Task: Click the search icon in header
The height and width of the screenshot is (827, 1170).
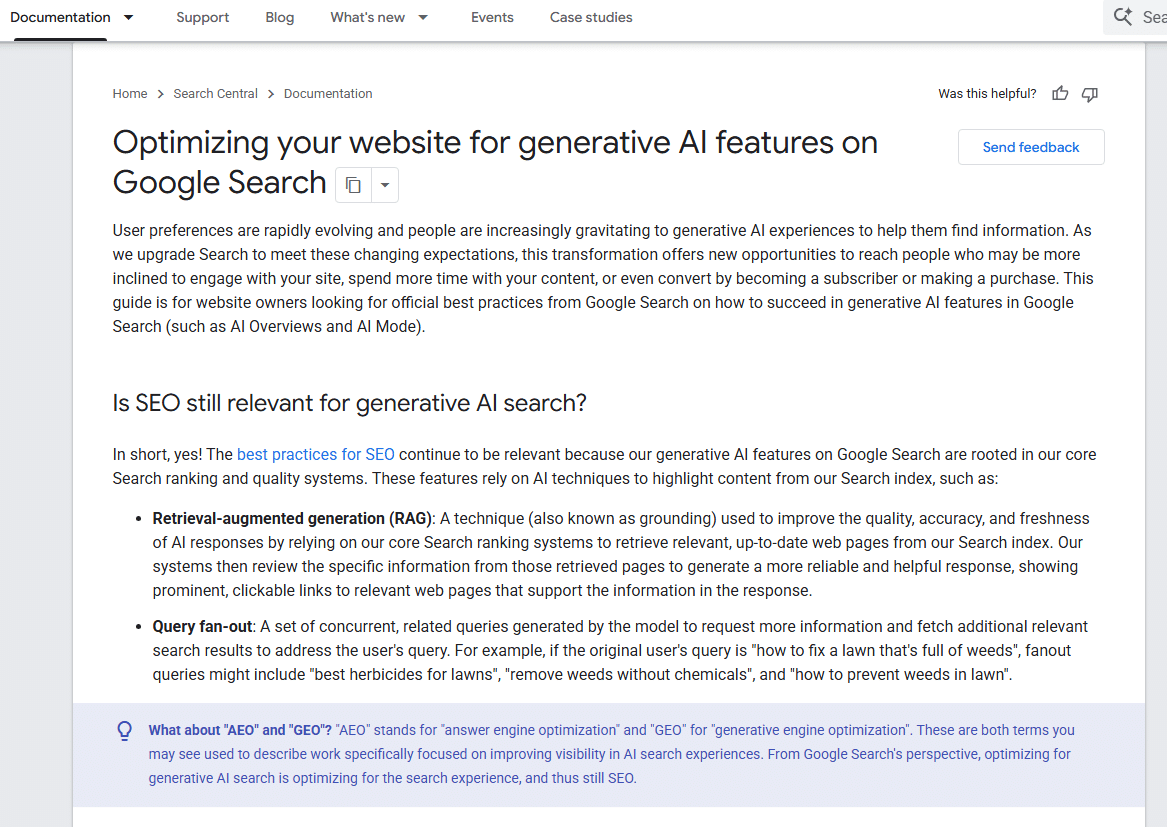Action: 1122,16
